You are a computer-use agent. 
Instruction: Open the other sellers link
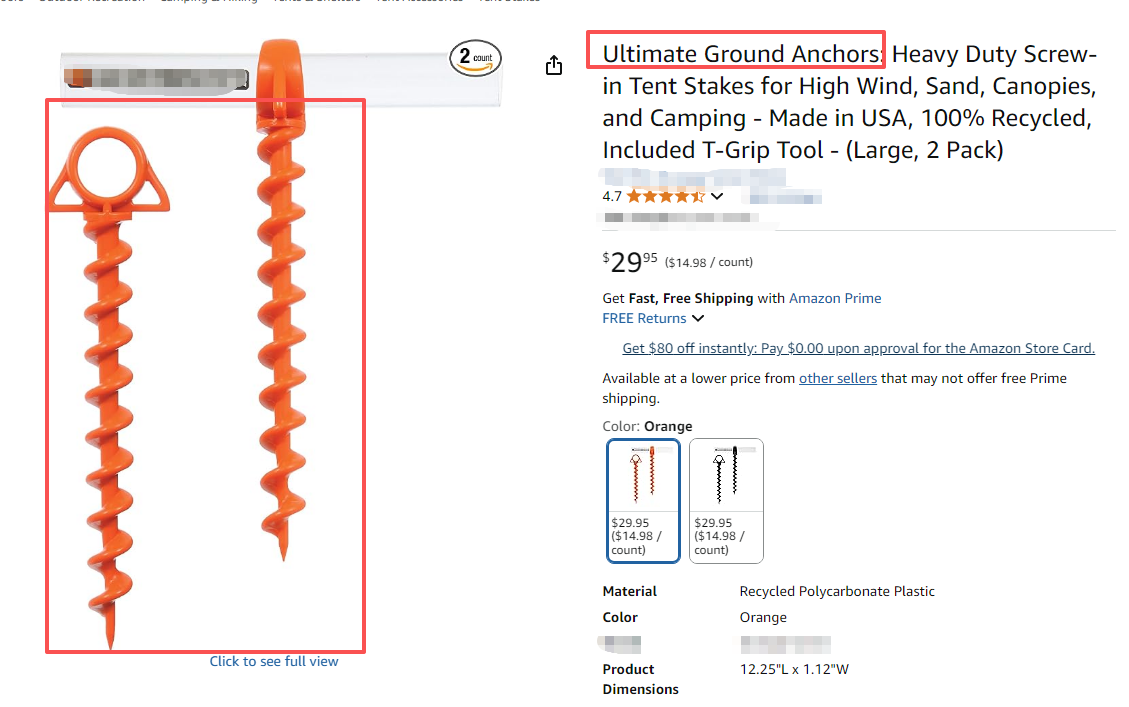tap(838, 379)
